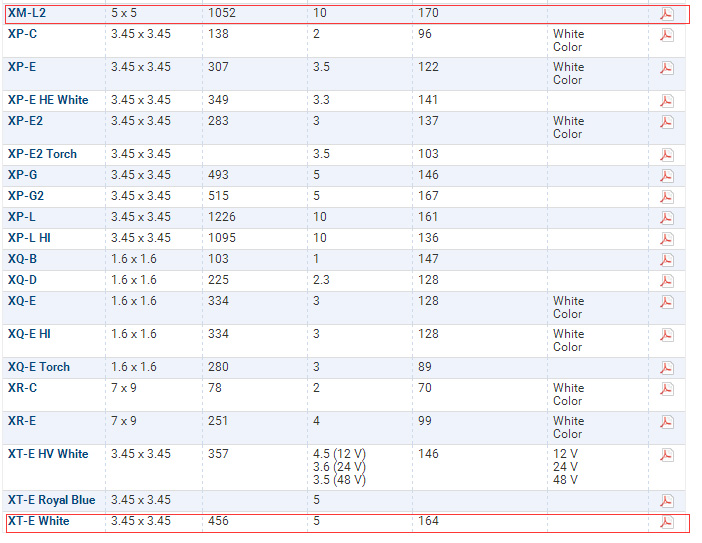
Task: Open the XR-E row PDF icon
Action: tap(666, 422)
